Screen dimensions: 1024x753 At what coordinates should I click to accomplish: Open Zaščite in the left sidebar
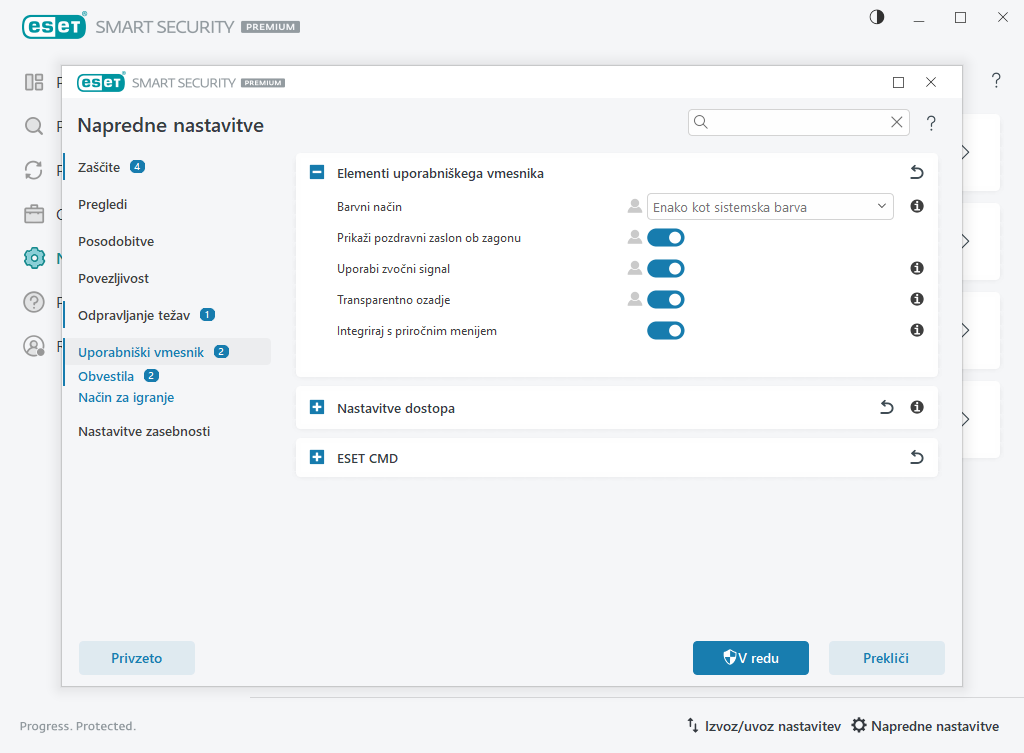tap(99, 167)
